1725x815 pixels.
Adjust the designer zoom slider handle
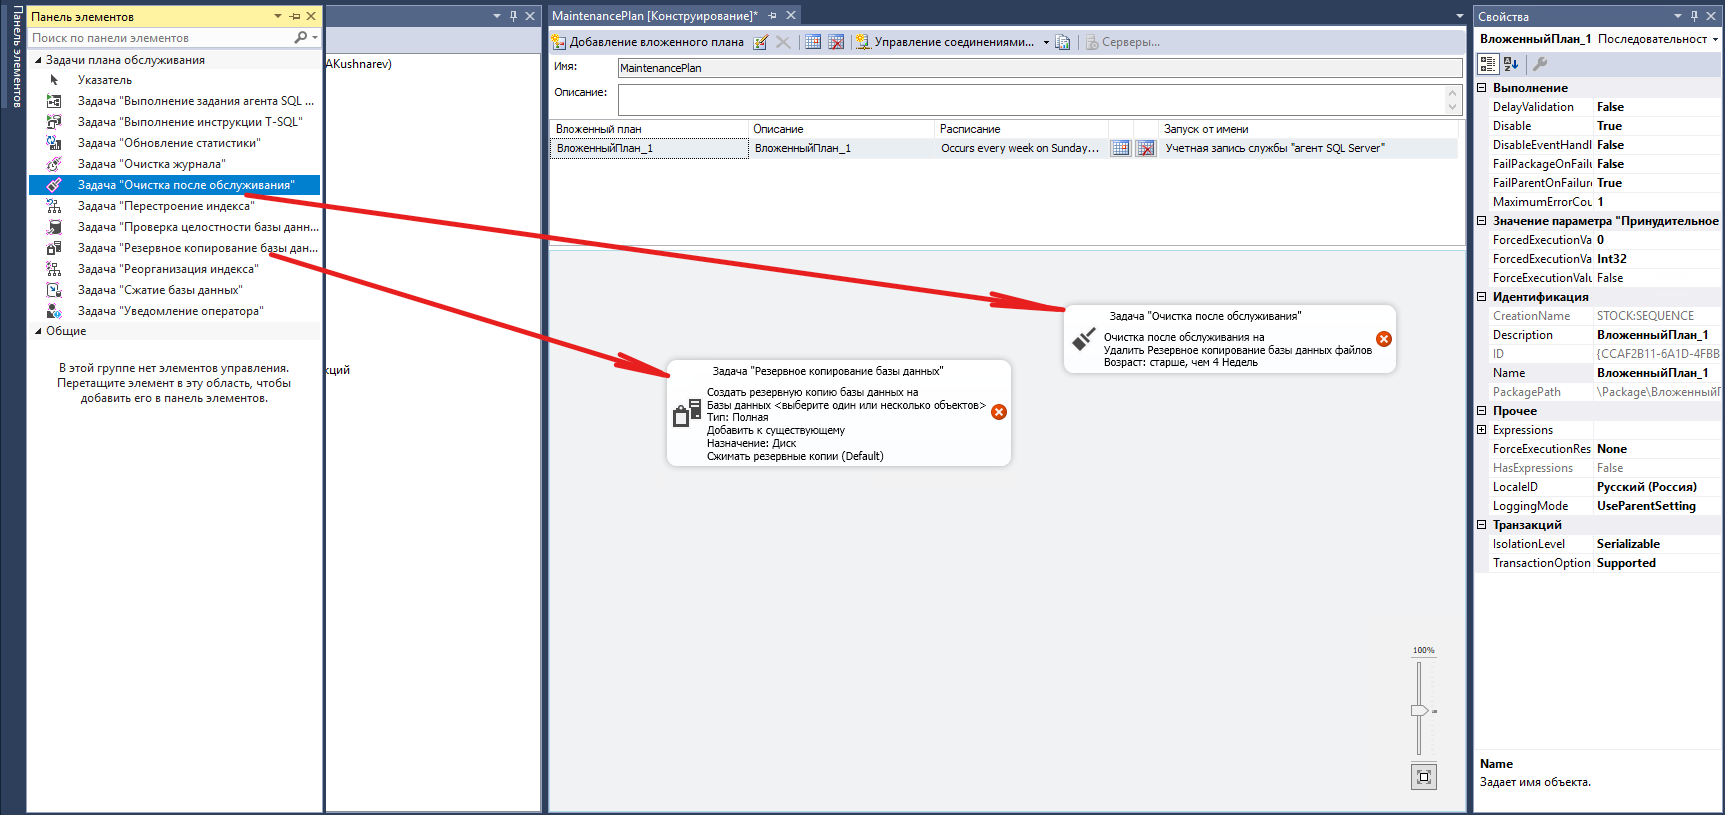pyautogui.click(x=1419, y=710)
